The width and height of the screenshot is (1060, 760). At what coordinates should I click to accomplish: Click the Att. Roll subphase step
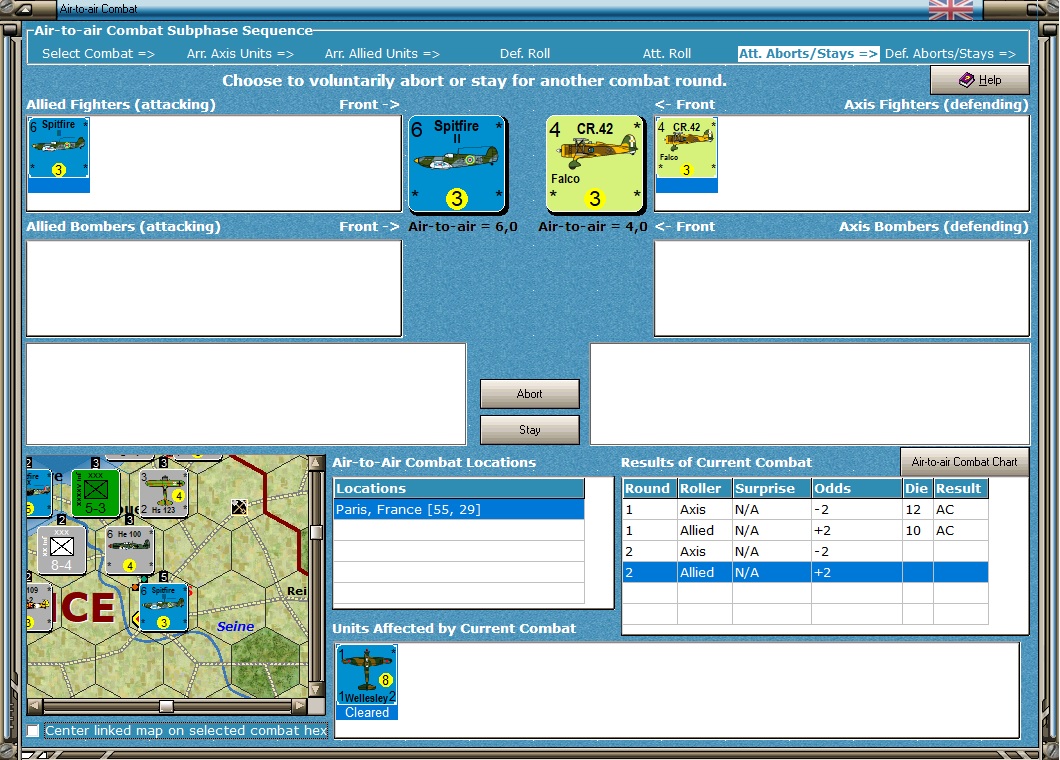coord(667,53)
